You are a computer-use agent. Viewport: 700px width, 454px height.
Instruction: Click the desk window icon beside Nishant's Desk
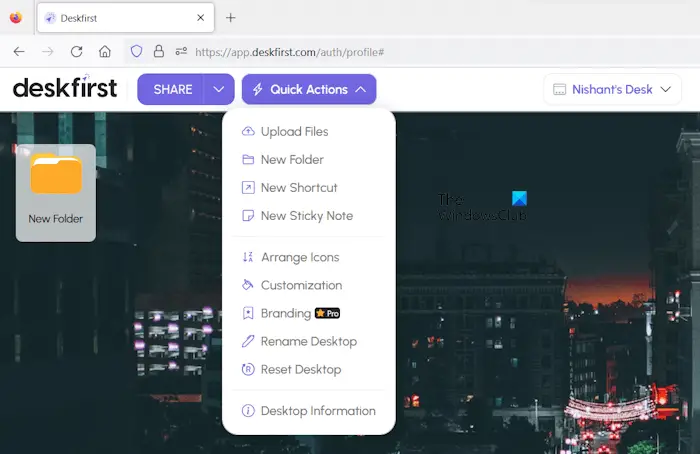pos(559,89)
